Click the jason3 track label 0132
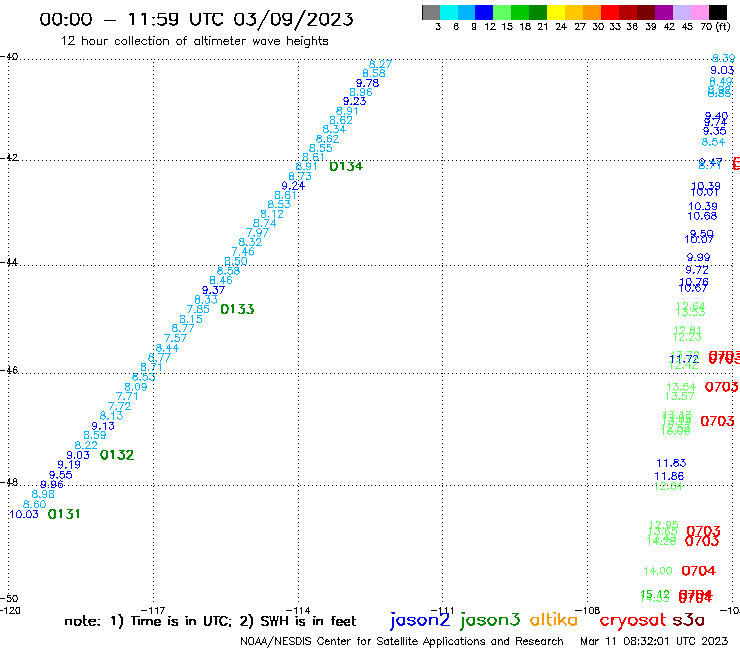Image resolution: width=740 pixels, height=650 pixels. click(117, 455)
